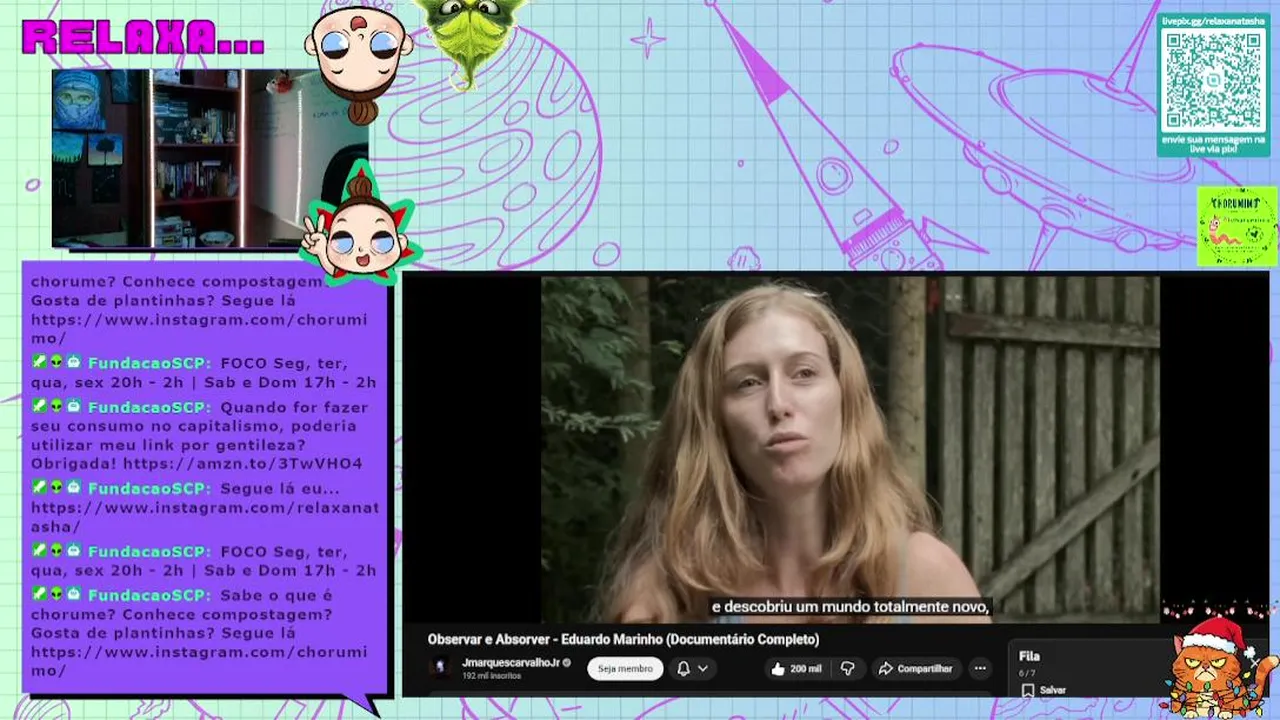The width and height of the screenshot is (1280, 720).
Task: Click the Salvar bookmark in the Fila panel
Action: tap(1044, 690)
